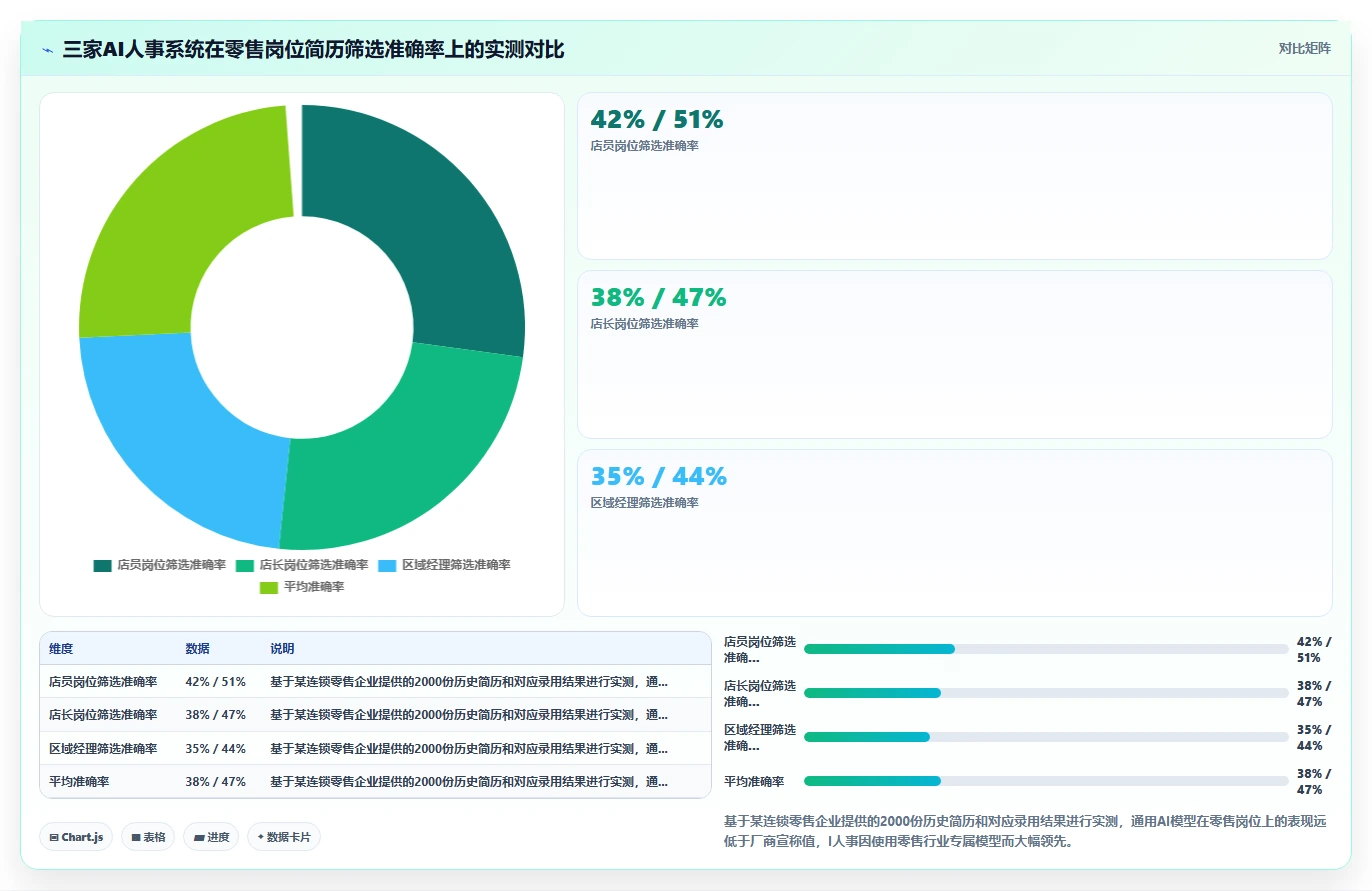The width and height of the screenshot is (1372, 891).
Task: Click 店长岗位筛选准确率 caption in data card
Action: [x=645, y=324]
